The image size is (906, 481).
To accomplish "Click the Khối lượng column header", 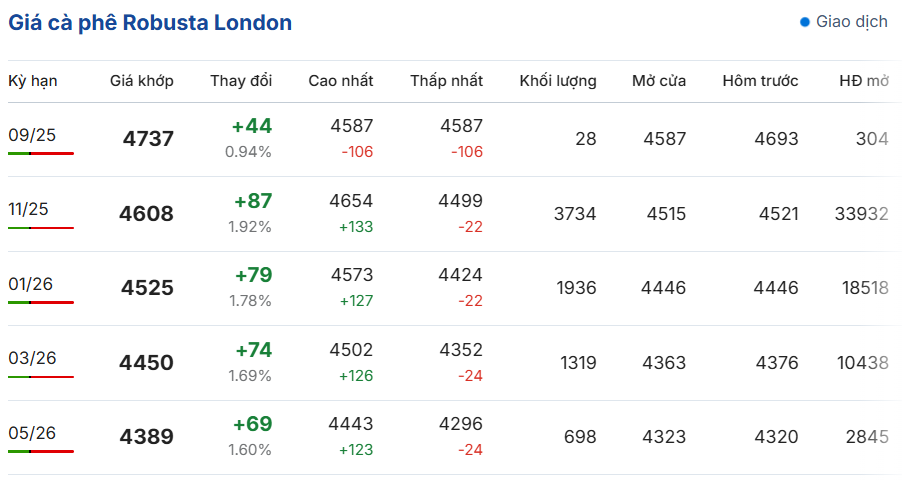I will tap(558, 81).
